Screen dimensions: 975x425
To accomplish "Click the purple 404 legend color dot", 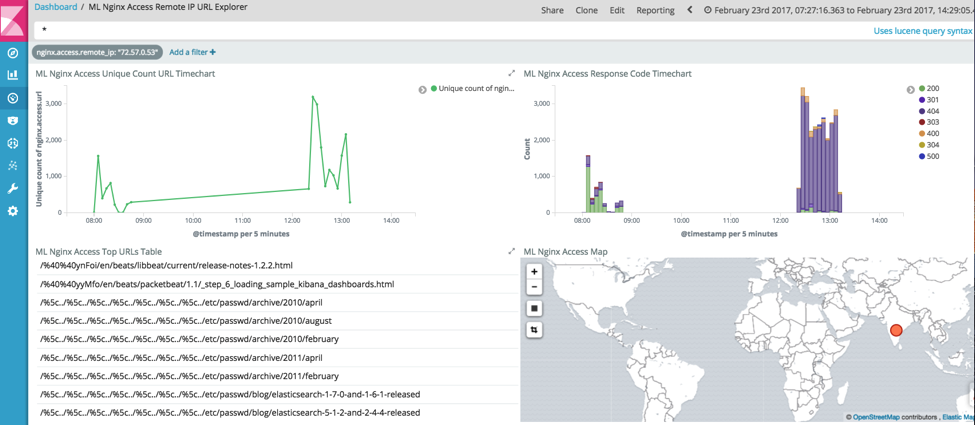I will click(921, 111).
